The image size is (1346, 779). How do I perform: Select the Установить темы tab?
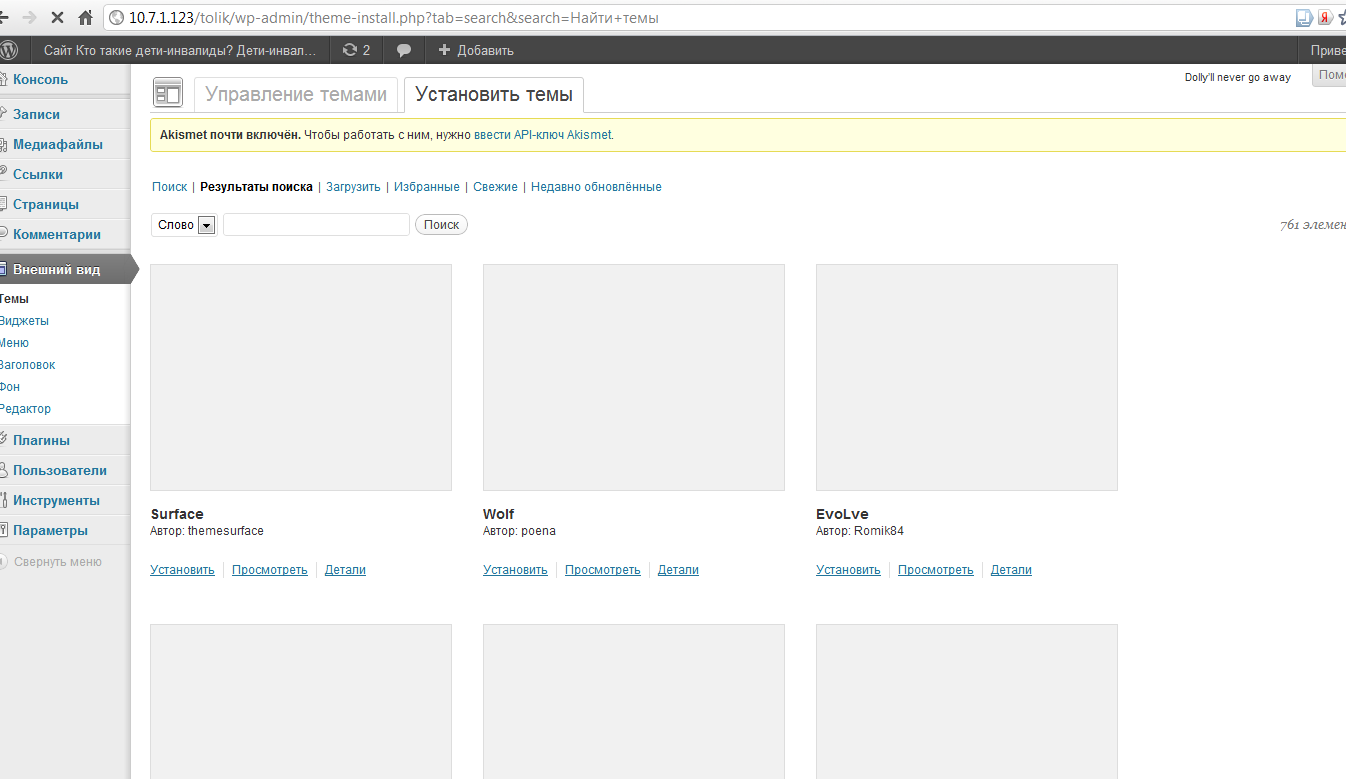494,95
